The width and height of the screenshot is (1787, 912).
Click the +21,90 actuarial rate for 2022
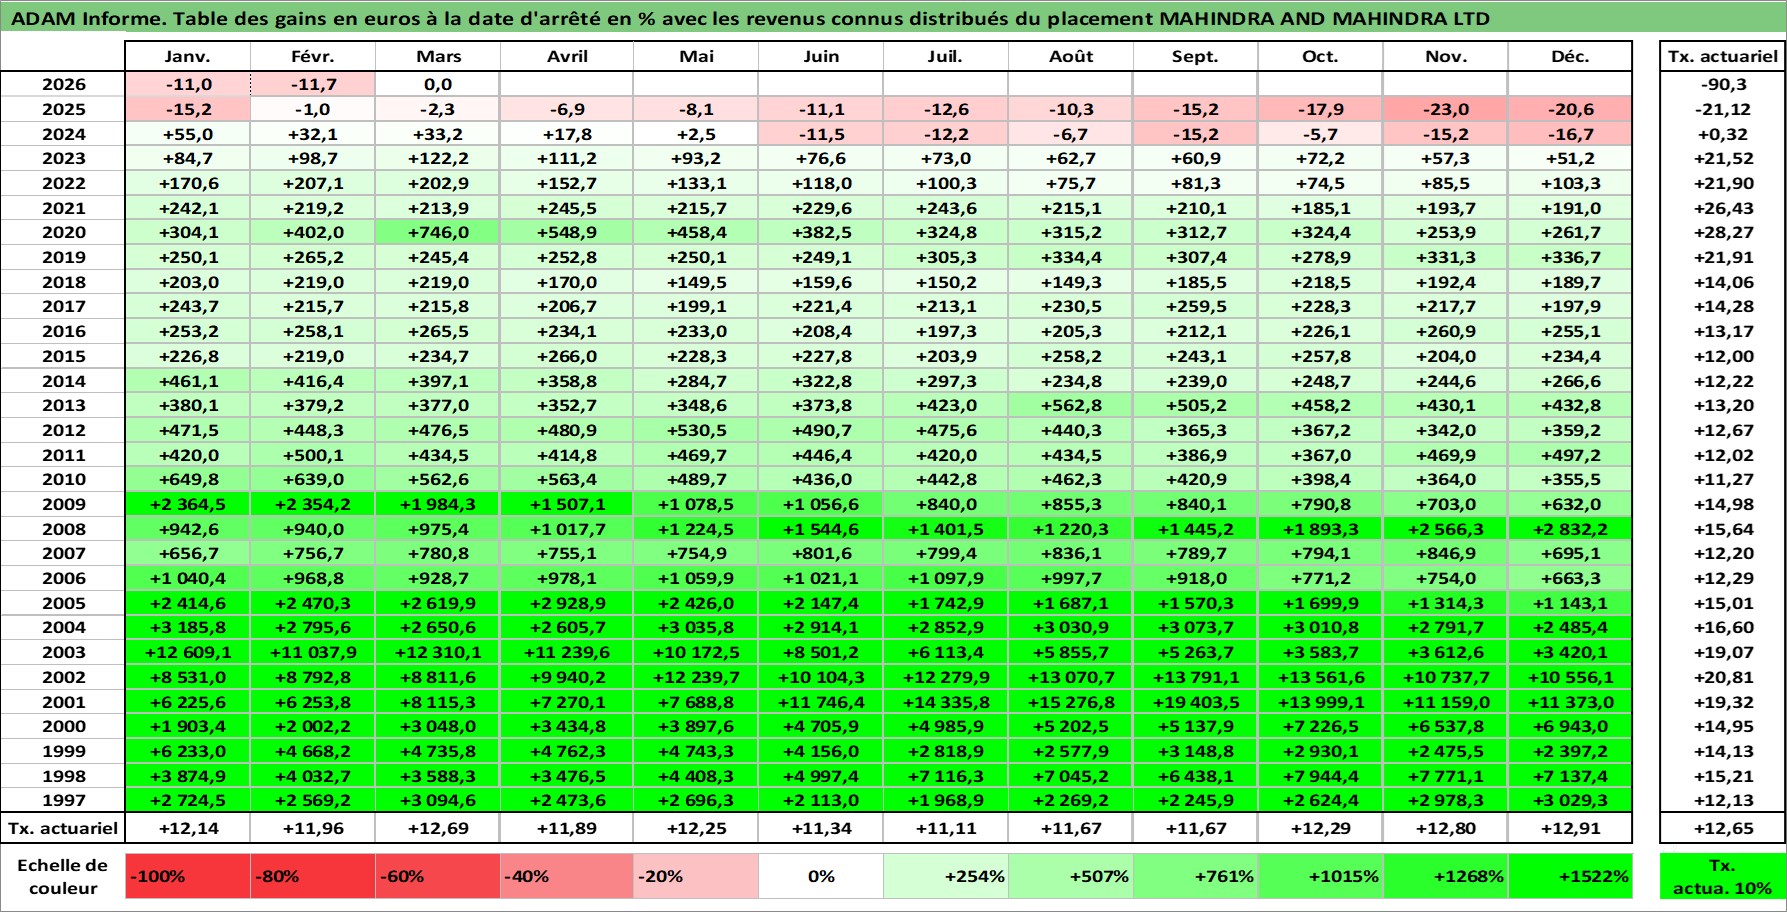coord(1722,183)
